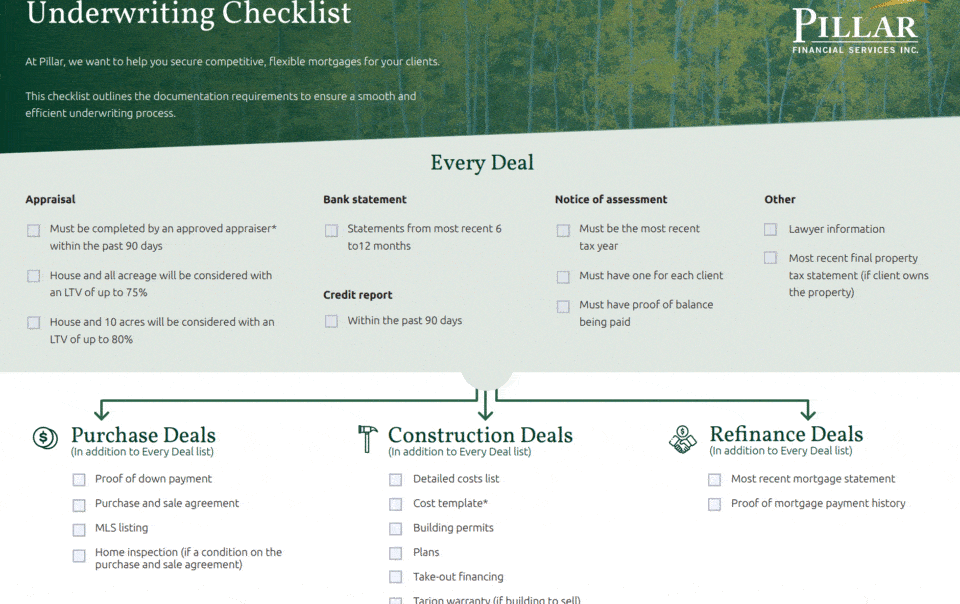Click the handshake Refinance Deals icon
The height and width of the screenshot is (604, 960).
tap(683, 439)
